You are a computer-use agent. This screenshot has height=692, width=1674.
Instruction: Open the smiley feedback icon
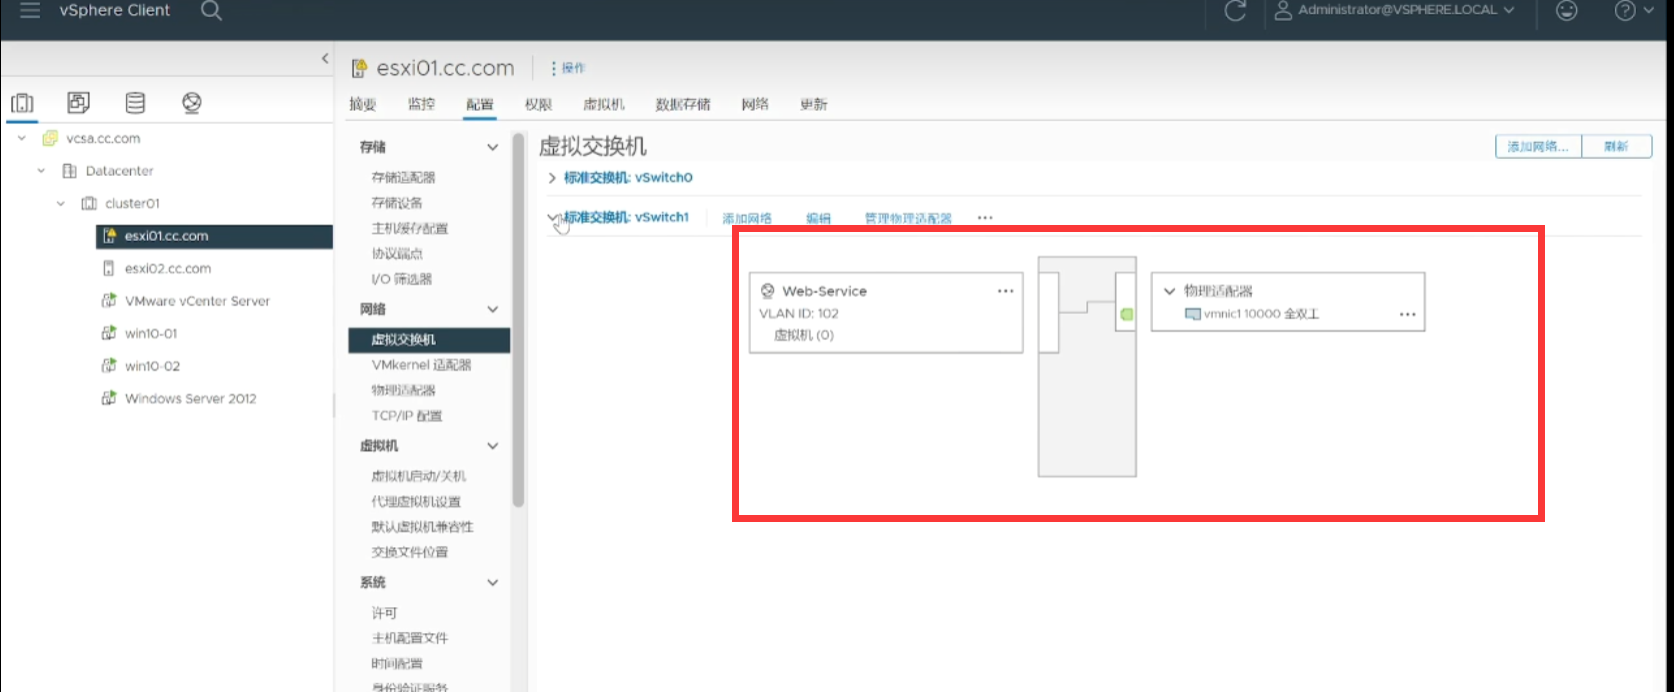(x=1566, y=11)
